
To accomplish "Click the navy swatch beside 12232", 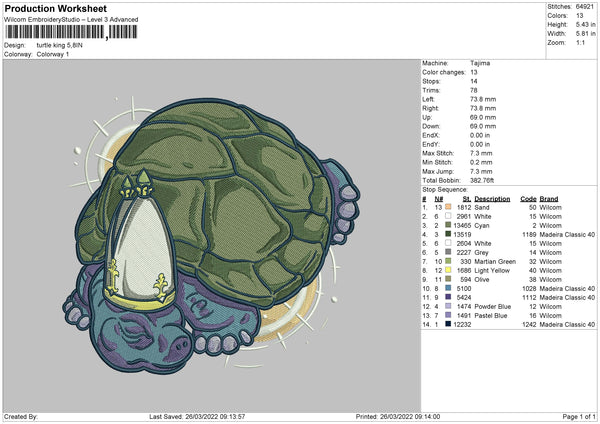I will (x=448, y=324).
